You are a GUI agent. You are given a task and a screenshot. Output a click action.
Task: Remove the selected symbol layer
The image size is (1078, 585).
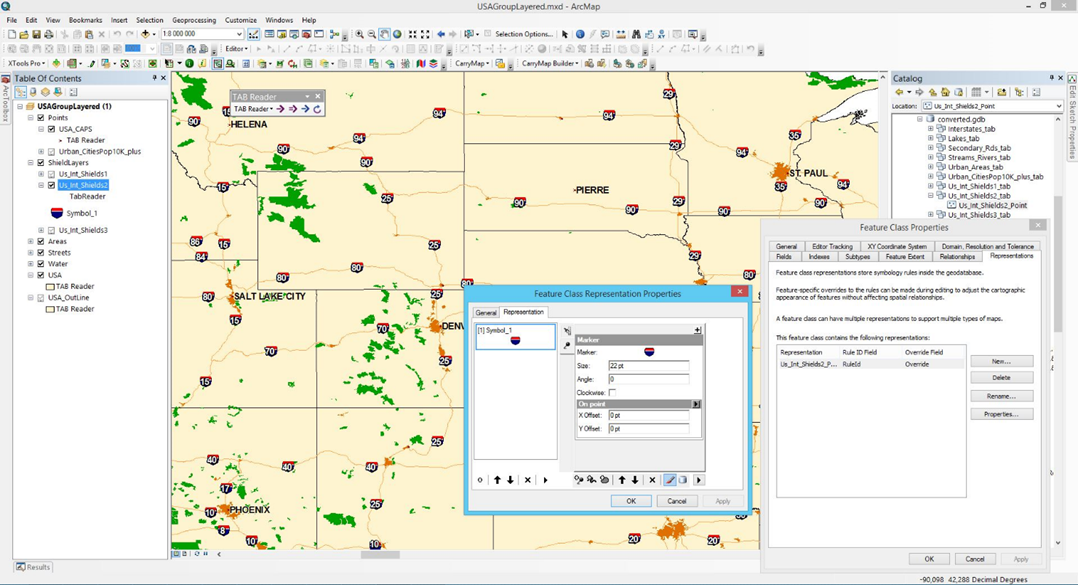tap(652, 480)
